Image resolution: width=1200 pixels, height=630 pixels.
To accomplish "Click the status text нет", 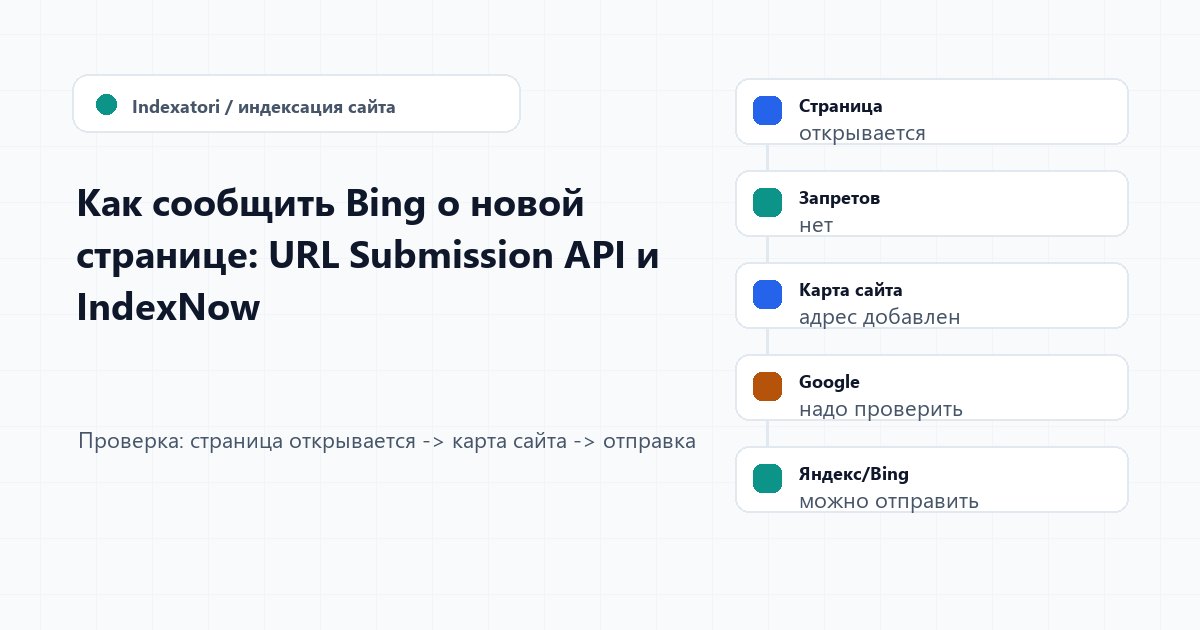I will click(x=816, y=225).
